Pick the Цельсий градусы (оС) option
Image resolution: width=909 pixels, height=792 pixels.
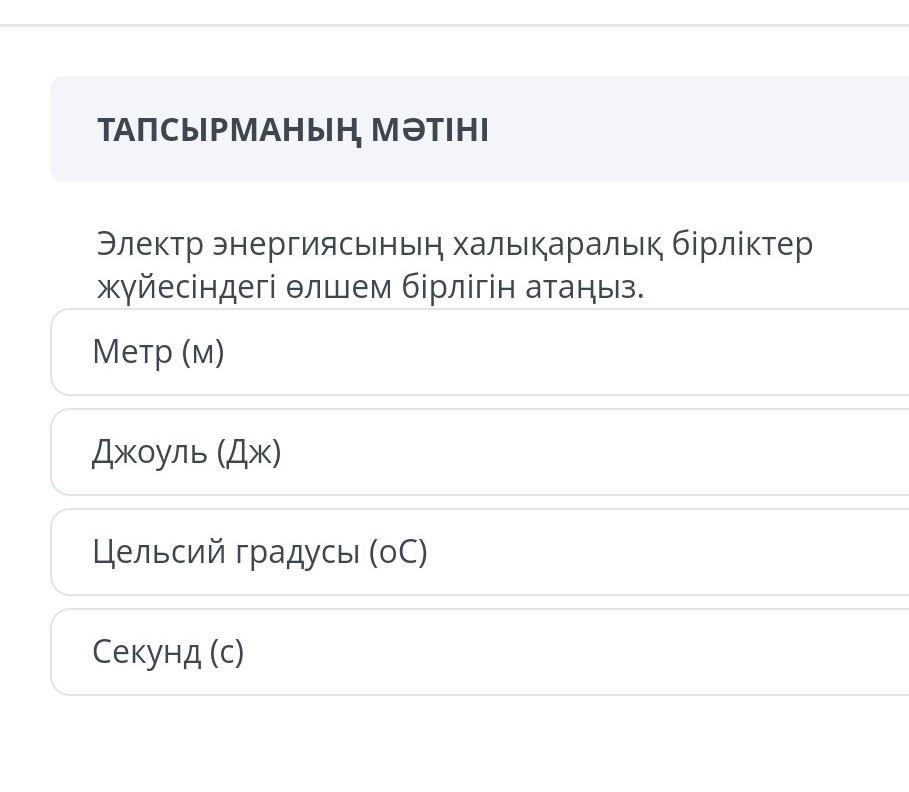(x=480, y=552)
